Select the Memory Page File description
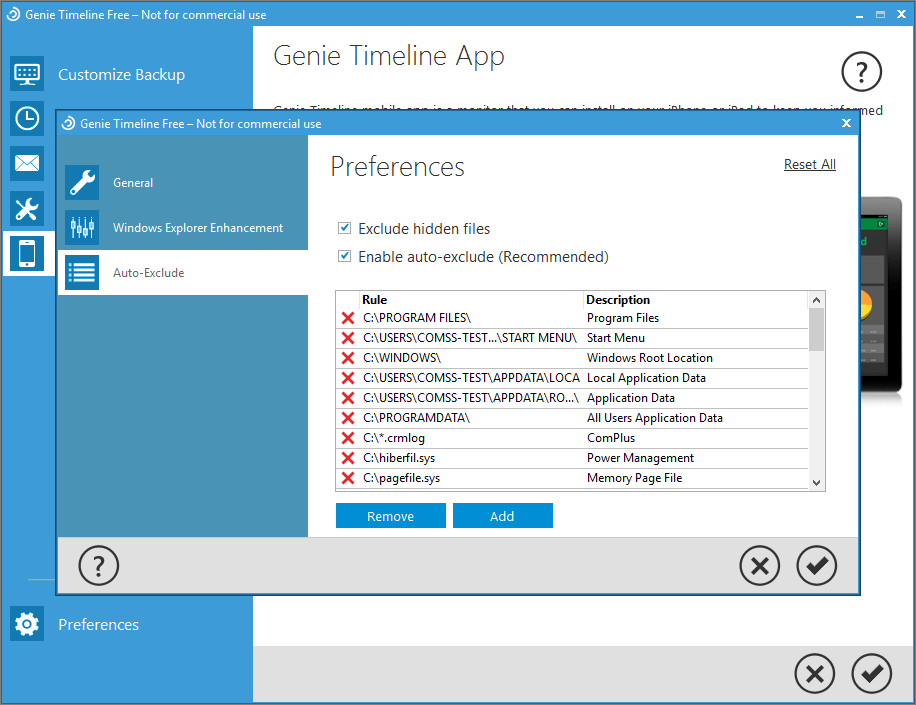This screenshot has height=705, width=916. pyautogui.click(x=634, y=478)
